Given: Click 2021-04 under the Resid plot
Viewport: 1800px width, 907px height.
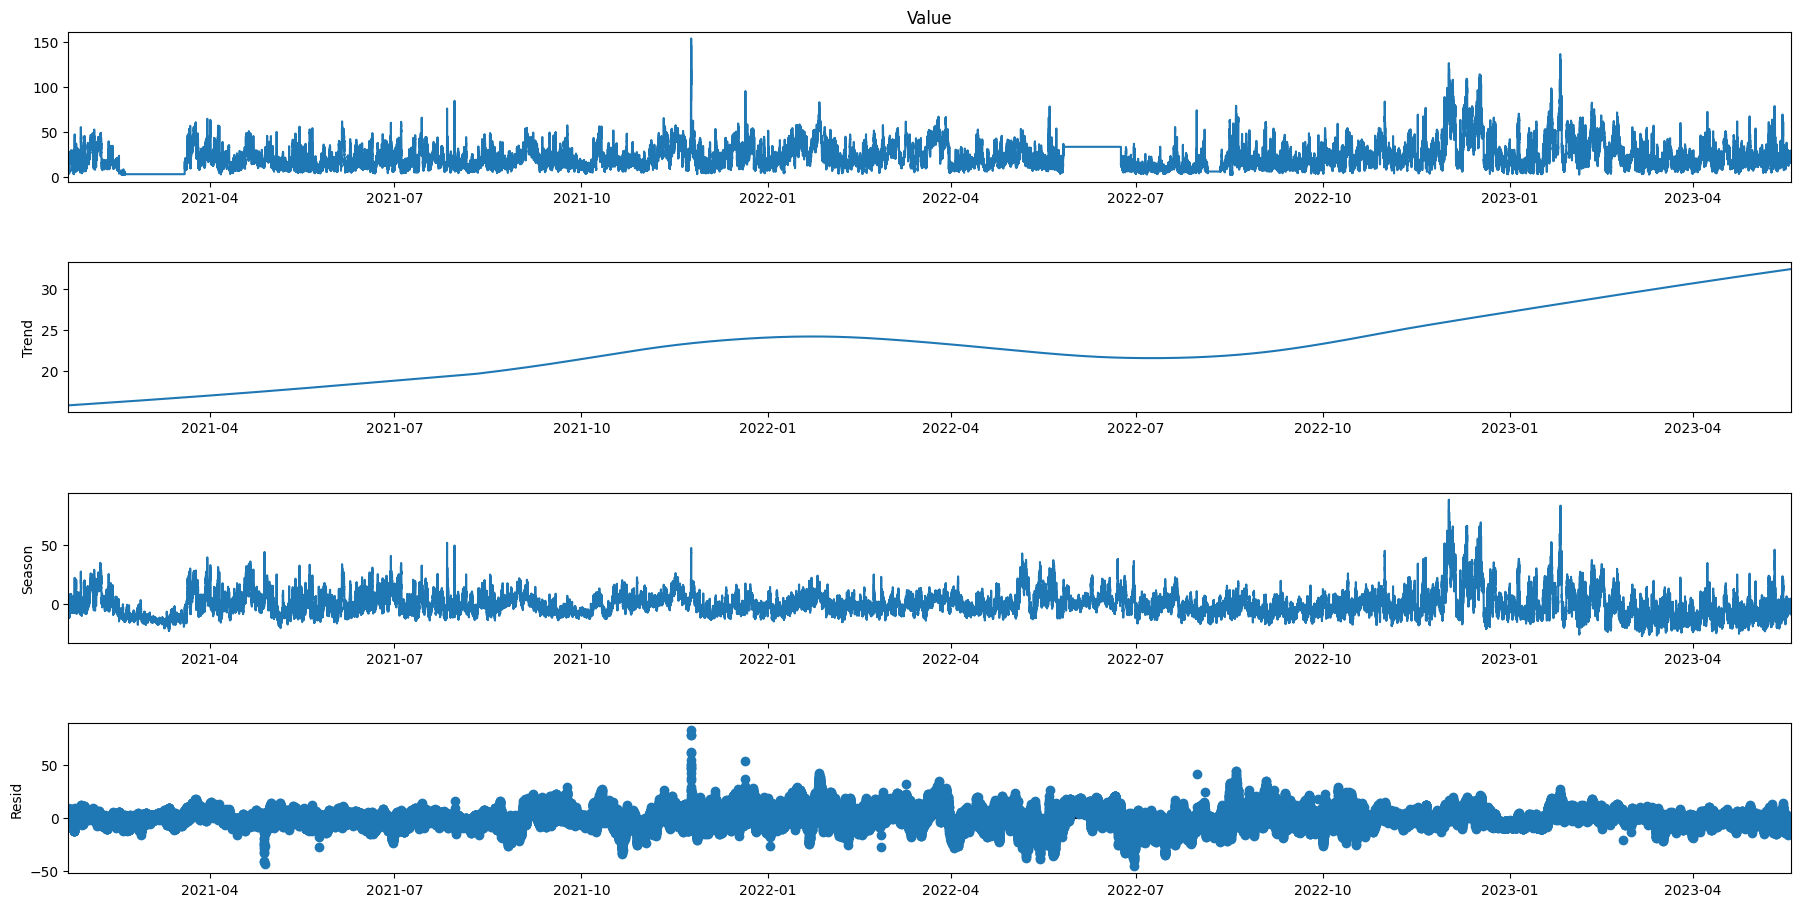Looking at the screenshot, I should click(210, 889).
